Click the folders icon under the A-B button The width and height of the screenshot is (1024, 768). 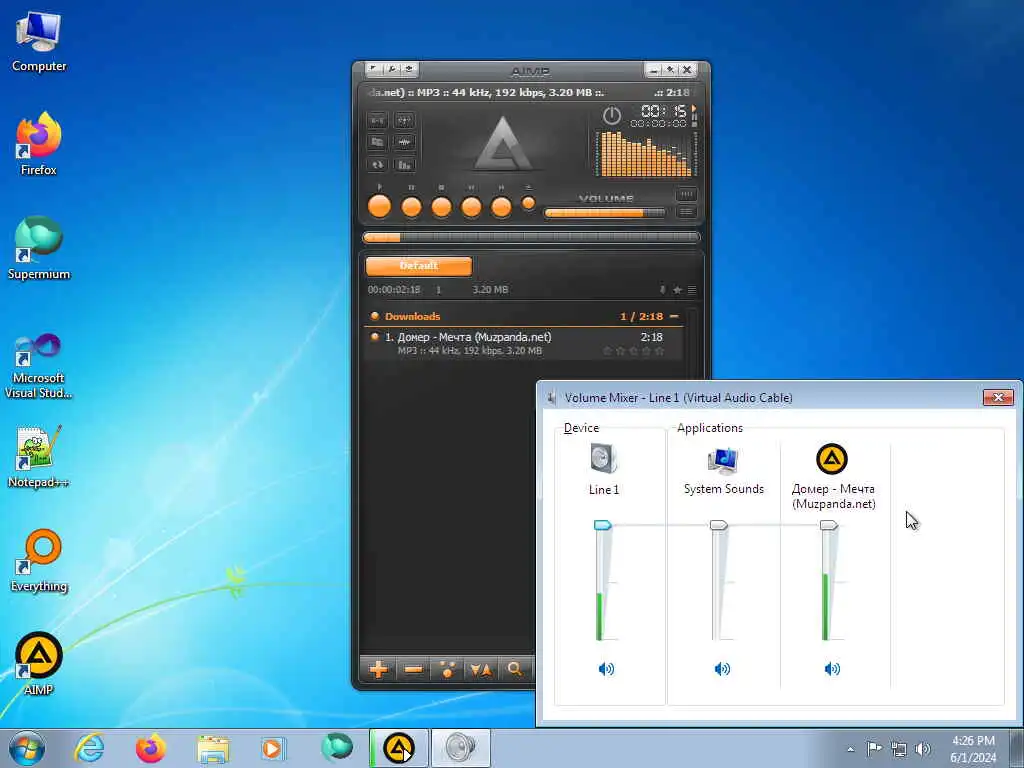(377, 142)
